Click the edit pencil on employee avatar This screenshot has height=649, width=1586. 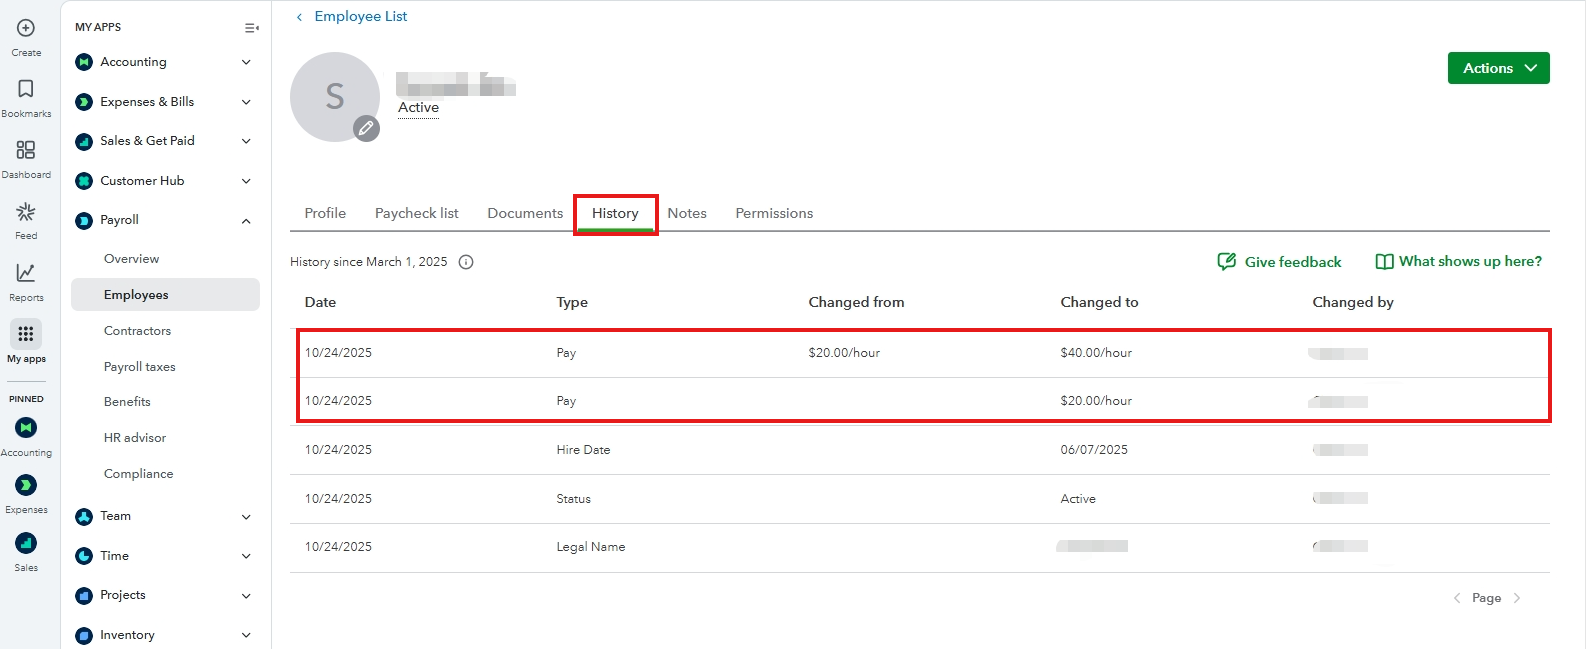(x=366, y=128)
